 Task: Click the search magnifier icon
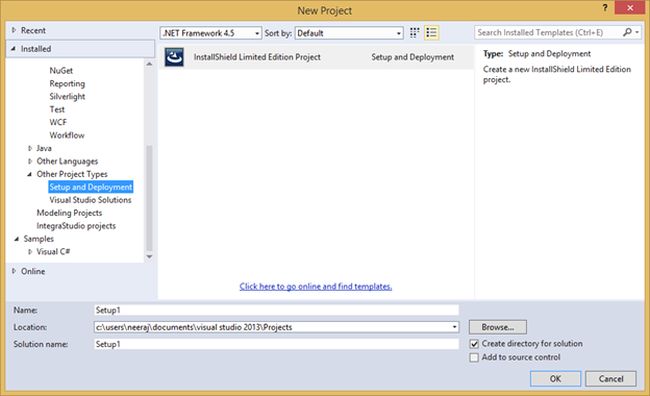click(x=627, y=32)
